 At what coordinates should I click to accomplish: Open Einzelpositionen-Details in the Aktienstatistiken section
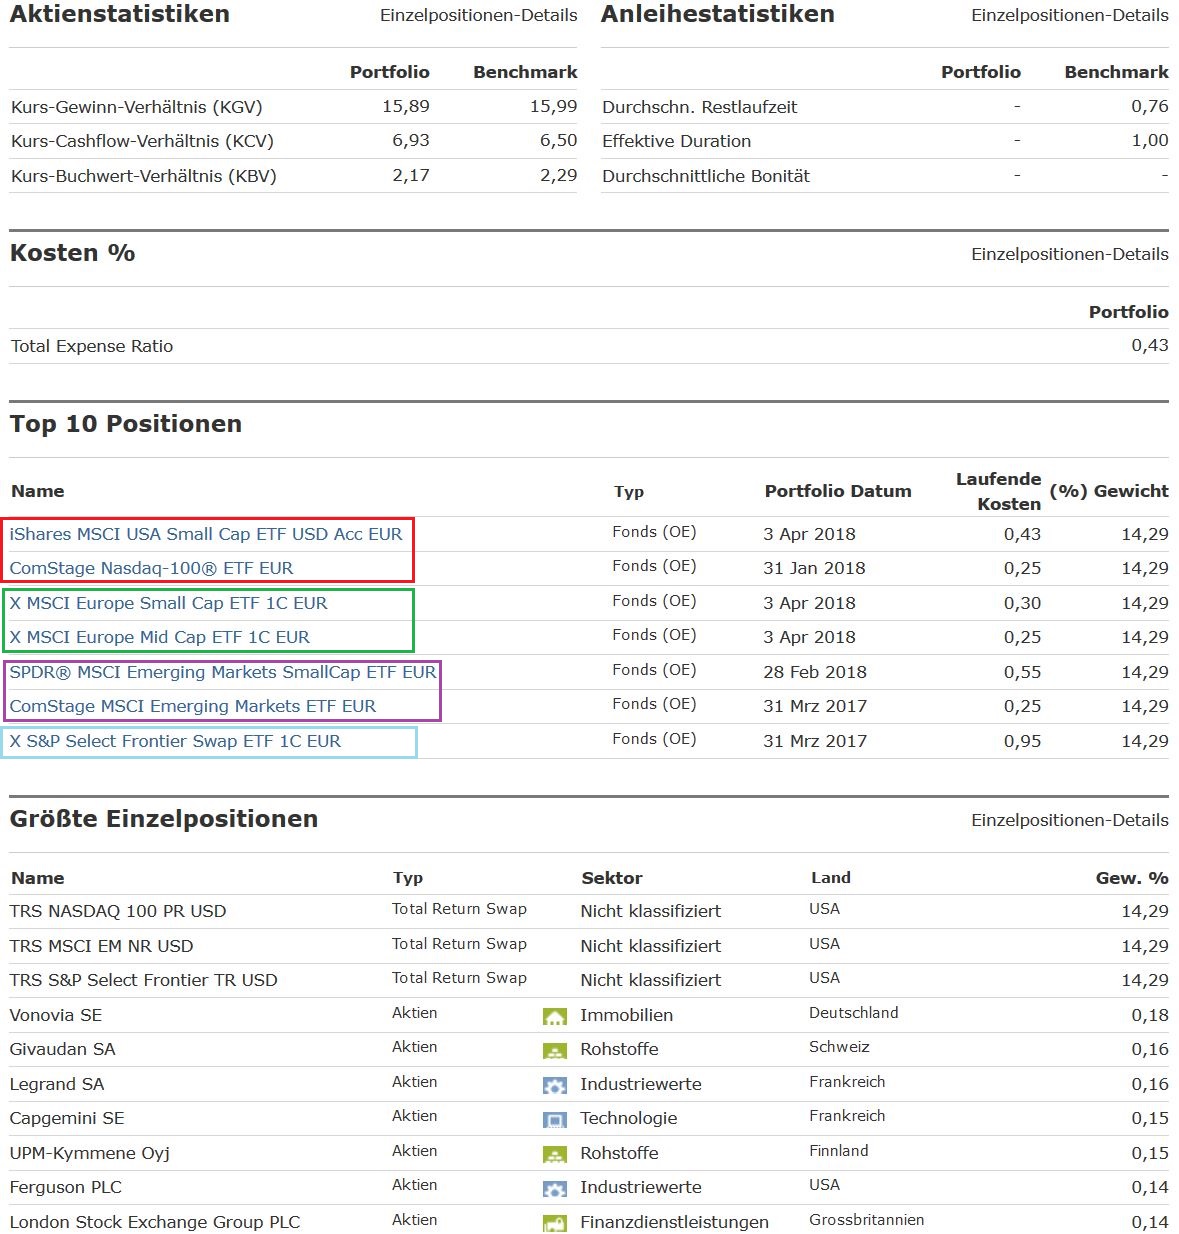[478, 15]
